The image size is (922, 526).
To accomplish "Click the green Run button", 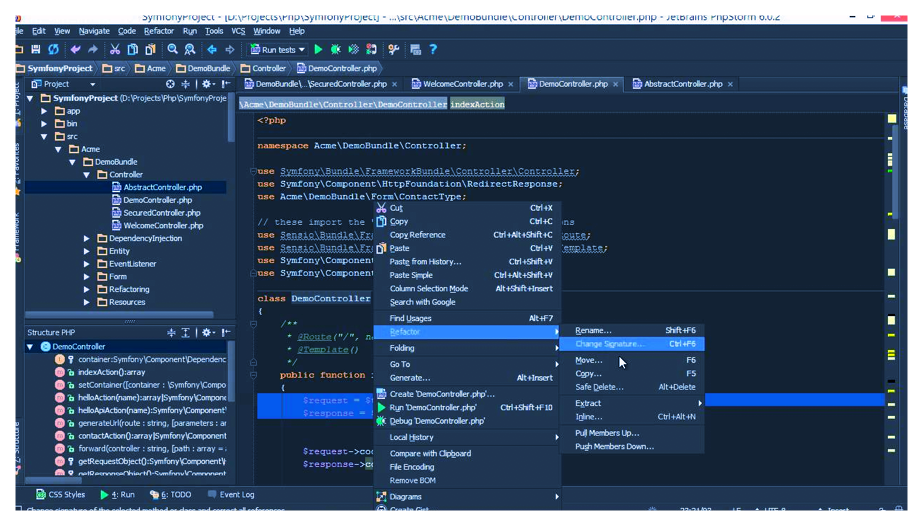I will tap(318, 49).
